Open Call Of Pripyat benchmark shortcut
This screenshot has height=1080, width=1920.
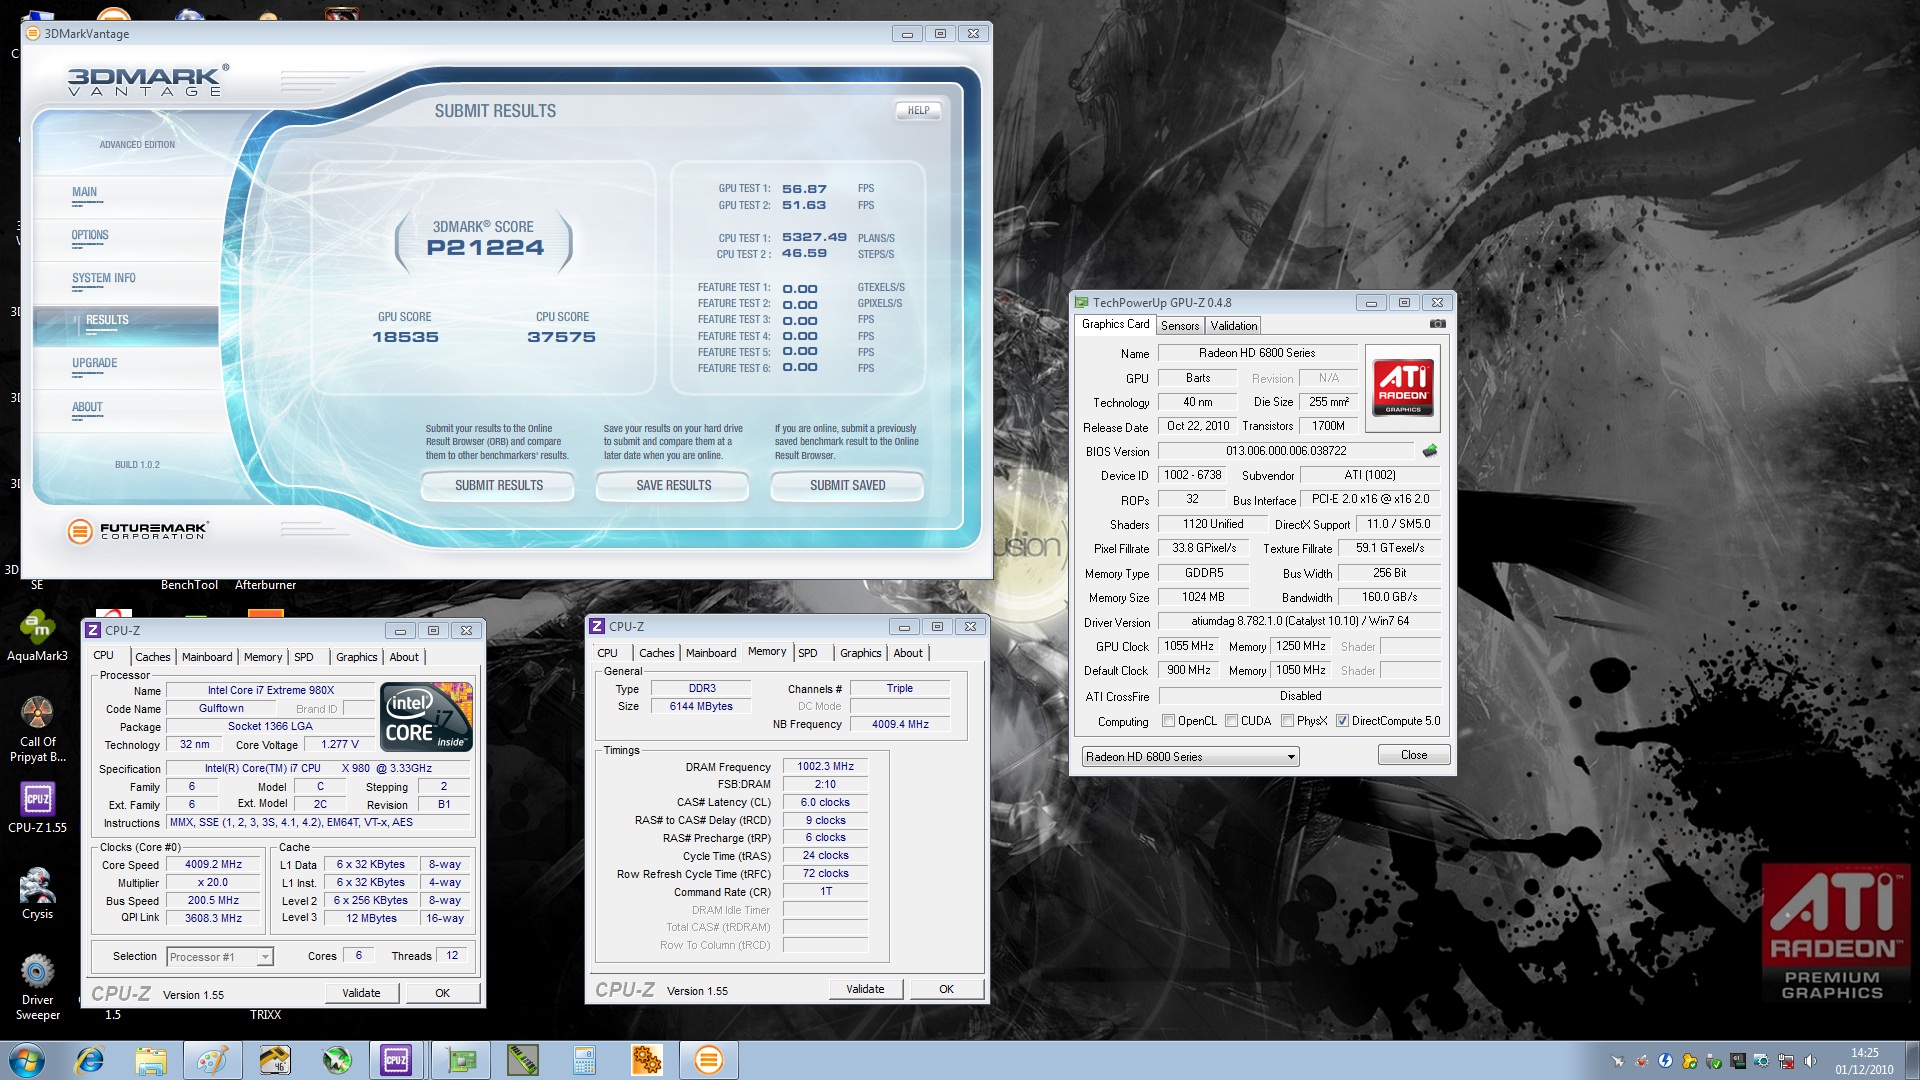pyautogui.click(x=37, y=714)
